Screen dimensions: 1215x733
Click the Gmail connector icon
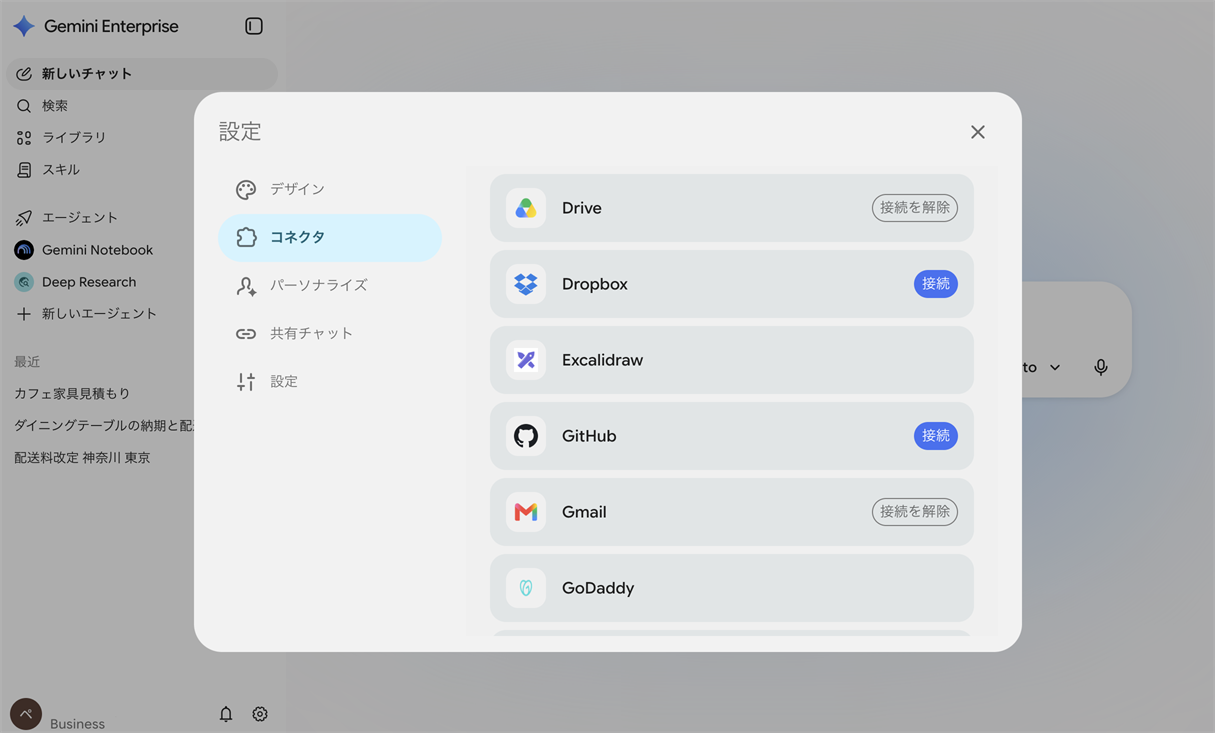526,512
